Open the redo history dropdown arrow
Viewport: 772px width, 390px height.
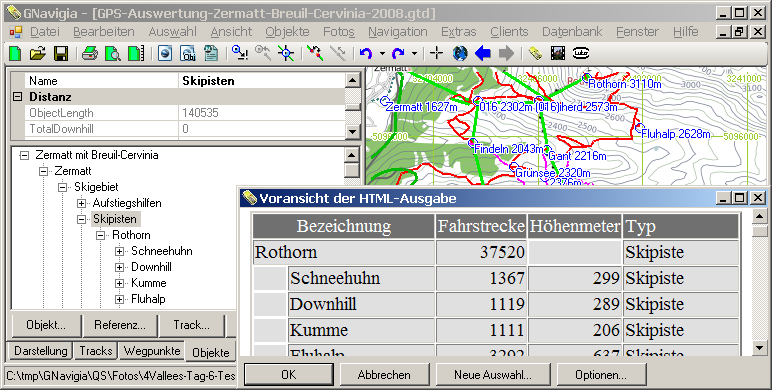pyautogui.click(x=414, y=53)
